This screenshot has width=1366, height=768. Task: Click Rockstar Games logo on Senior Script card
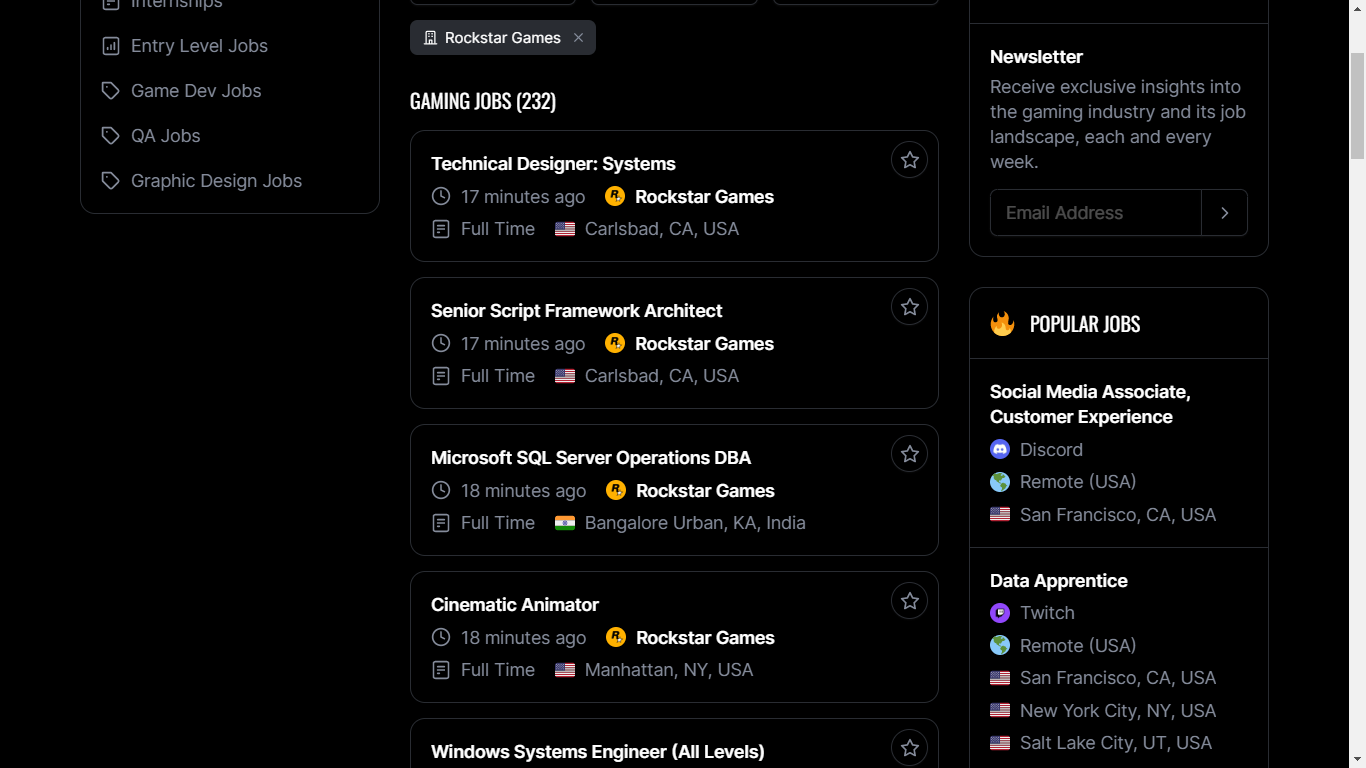click(x=615, y=343)
